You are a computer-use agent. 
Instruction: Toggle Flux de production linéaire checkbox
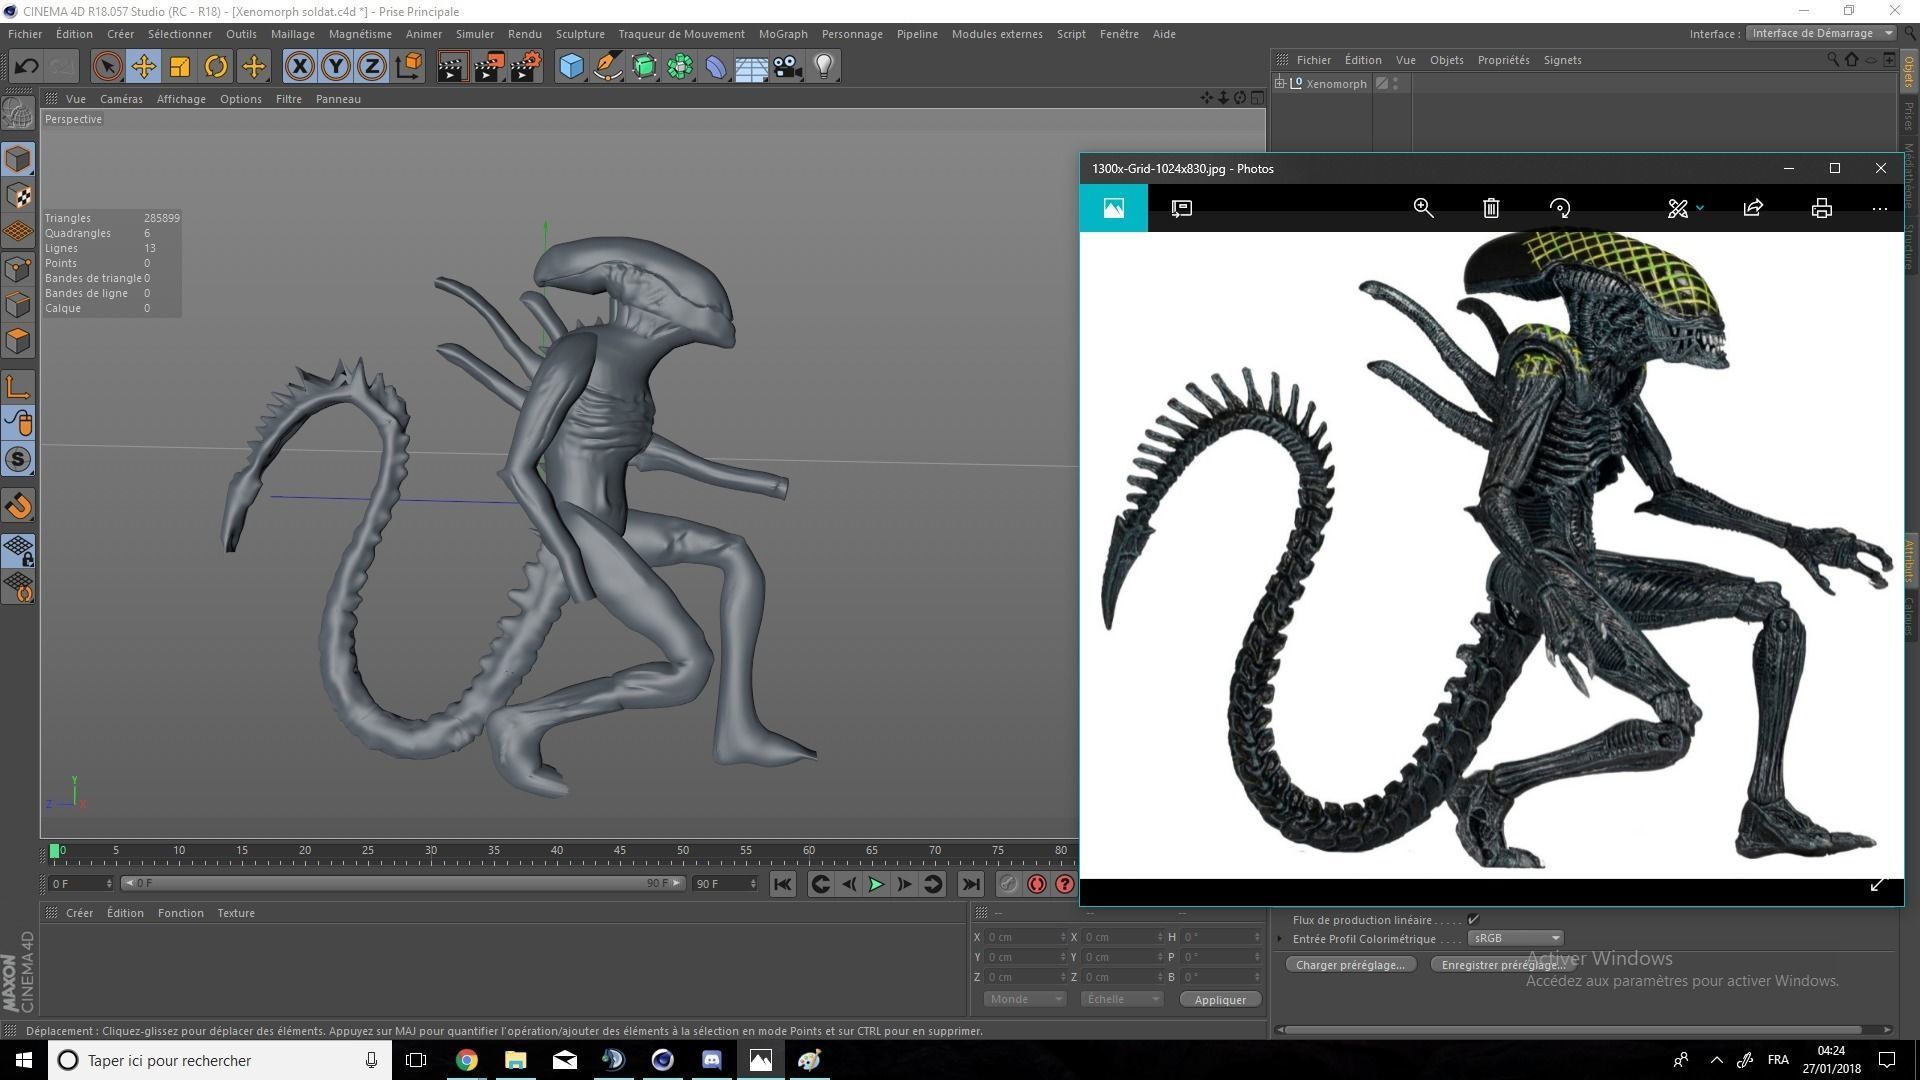point(1473,920)
